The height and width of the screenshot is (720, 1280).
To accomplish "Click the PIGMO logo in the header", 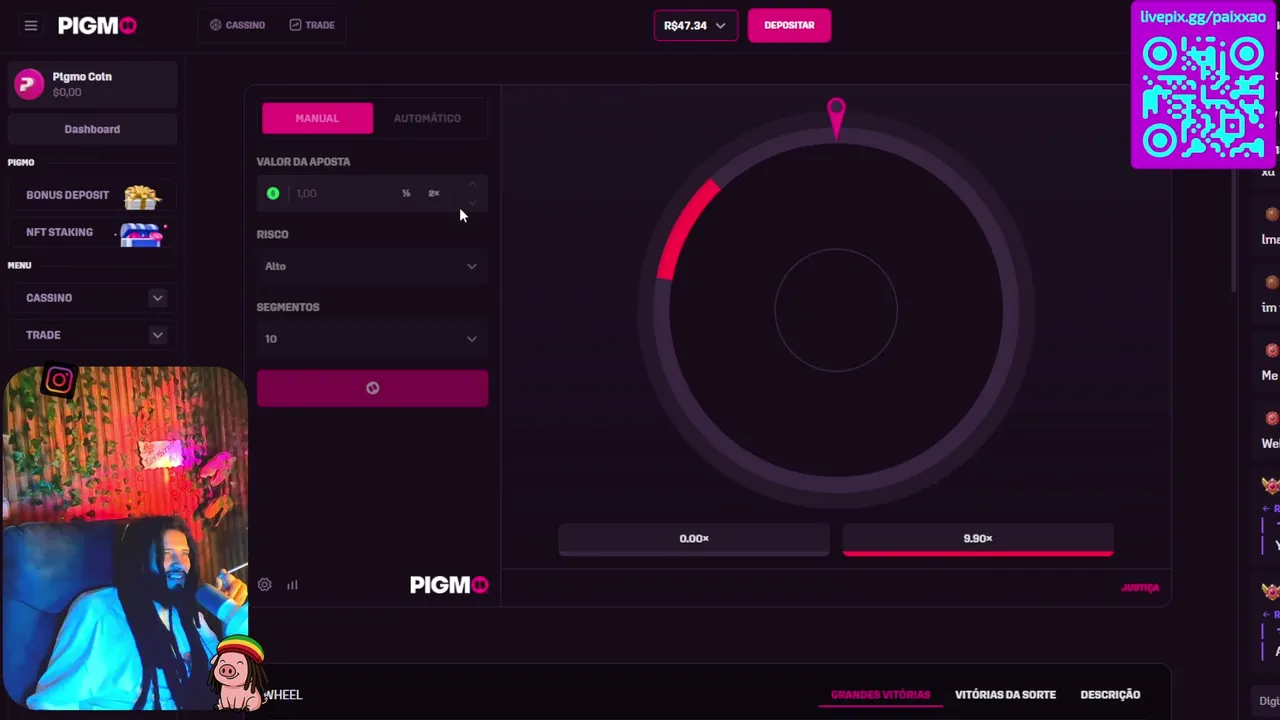I will pyautogui.click(x=97, y=26).
